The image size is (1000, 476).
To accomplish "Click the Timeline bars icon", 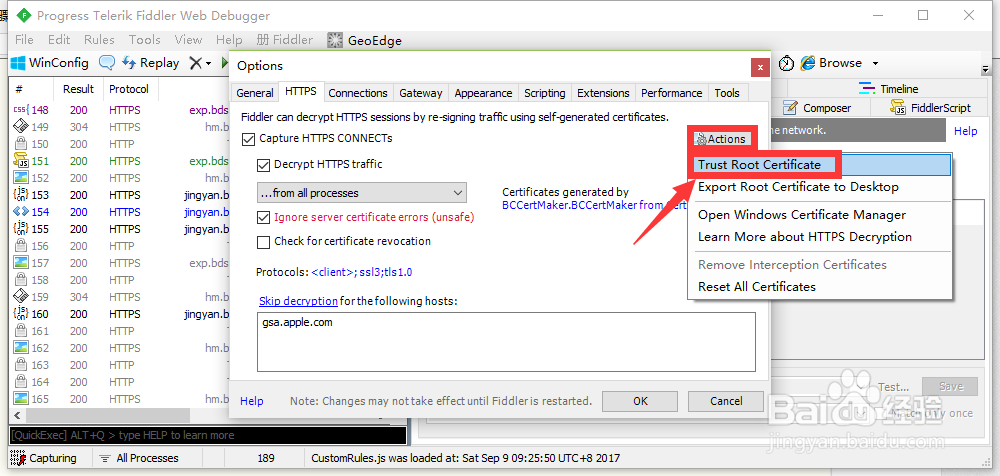I will [867, 89].
